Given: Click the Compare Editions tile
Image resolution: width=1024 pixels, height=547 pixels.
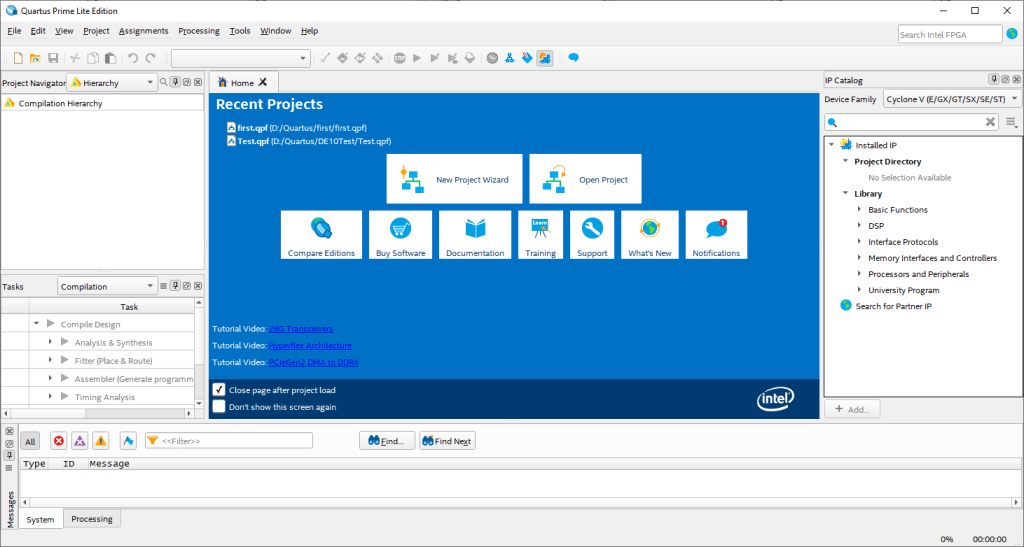Looking at the screenshot, I should coord(321,235).
